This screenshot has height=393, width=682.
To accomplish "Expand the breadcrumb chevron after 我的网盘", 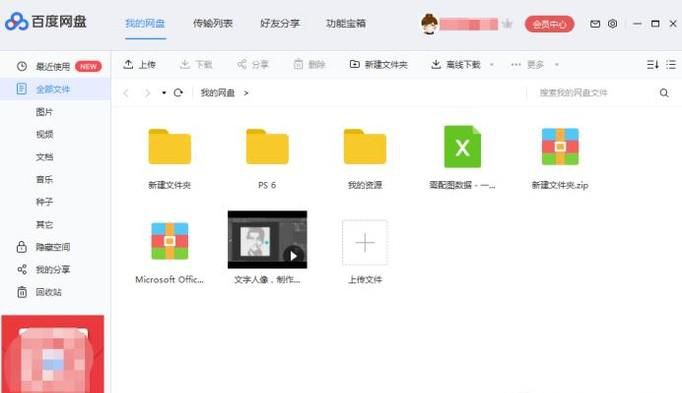I will point(246,93).
